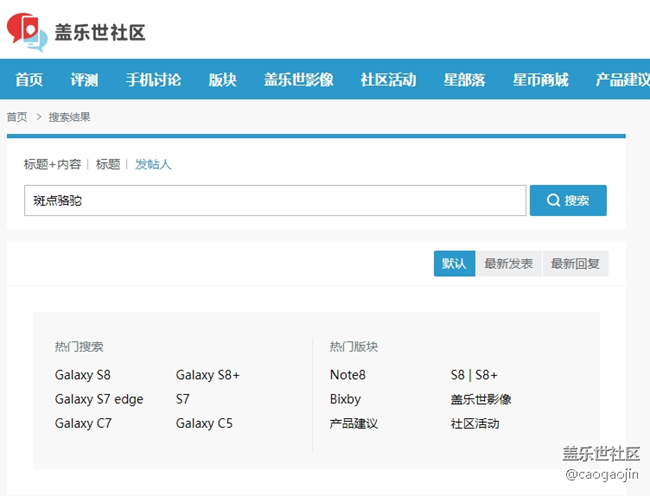This screenshot has height=496, width=650.
Task: Sort results by 默认
Action: tap(454, 264)
